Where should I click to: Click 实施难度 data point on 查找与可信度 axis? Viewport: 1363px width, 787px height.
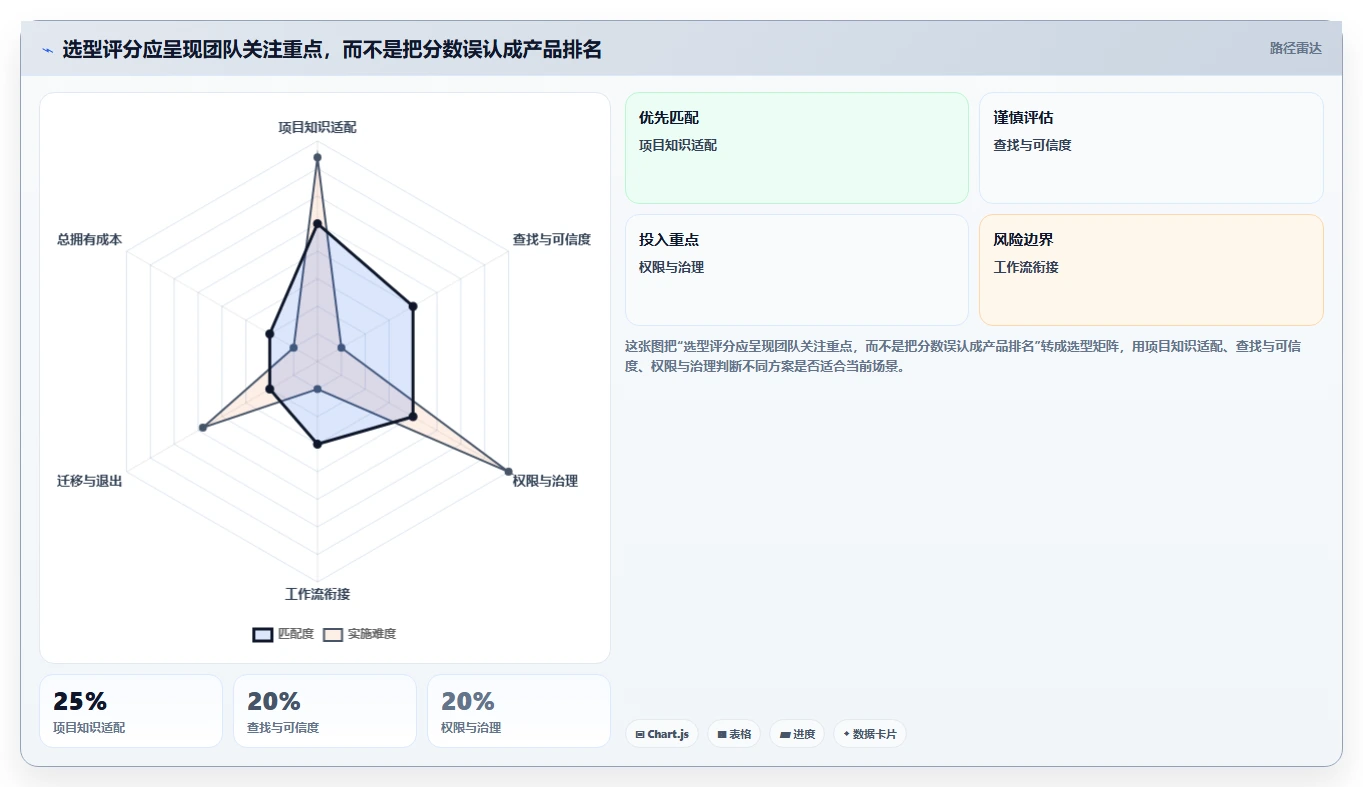341,347
